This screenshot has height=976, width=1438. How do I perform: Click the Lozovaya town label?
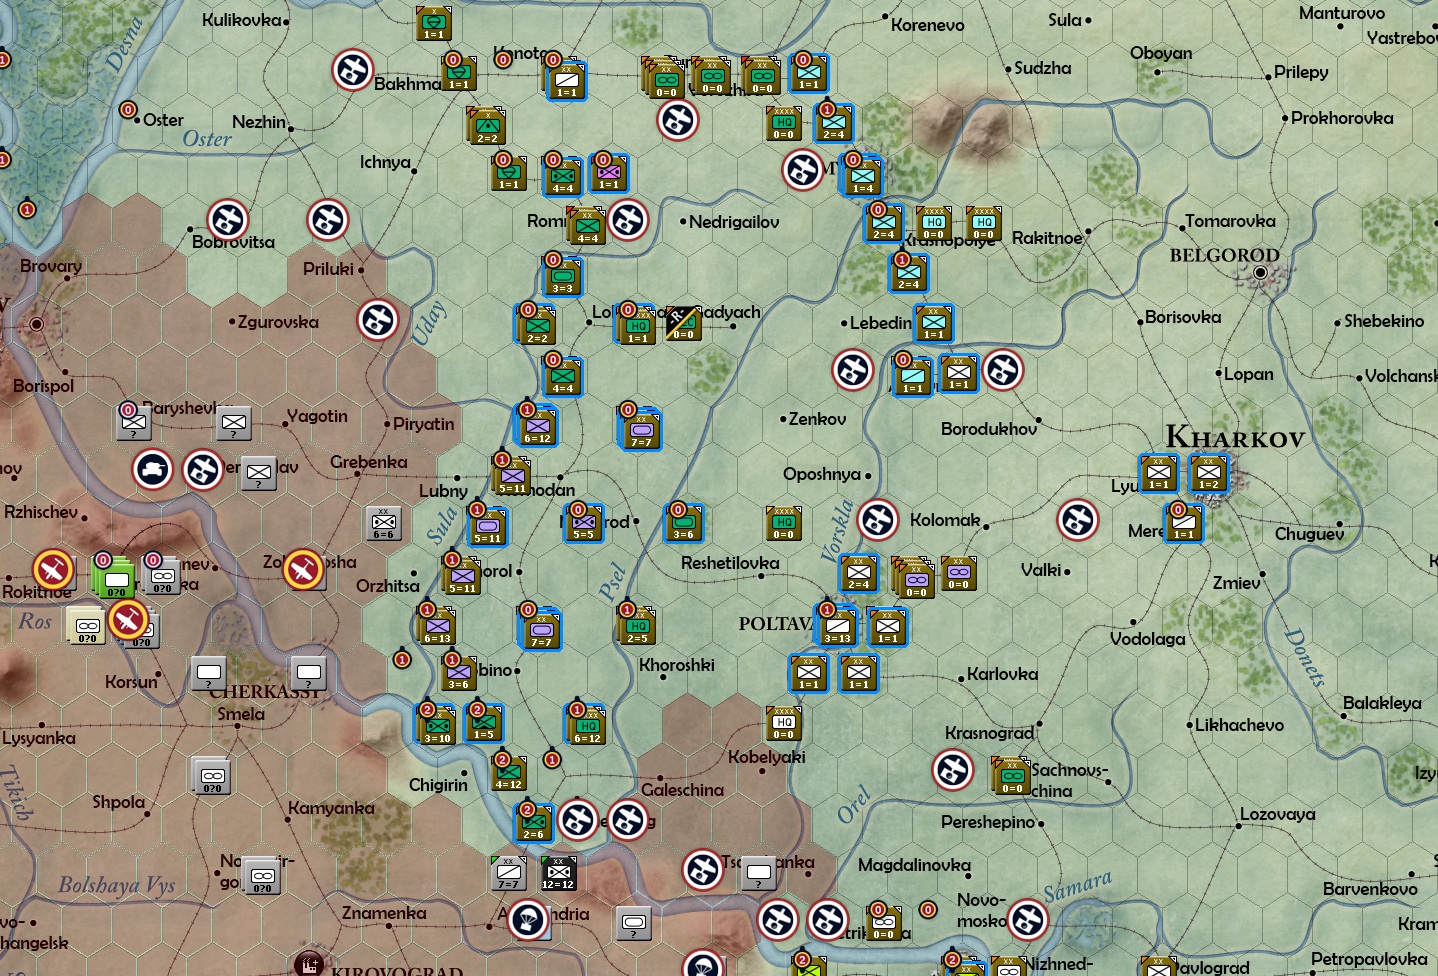click(1278, 814)
